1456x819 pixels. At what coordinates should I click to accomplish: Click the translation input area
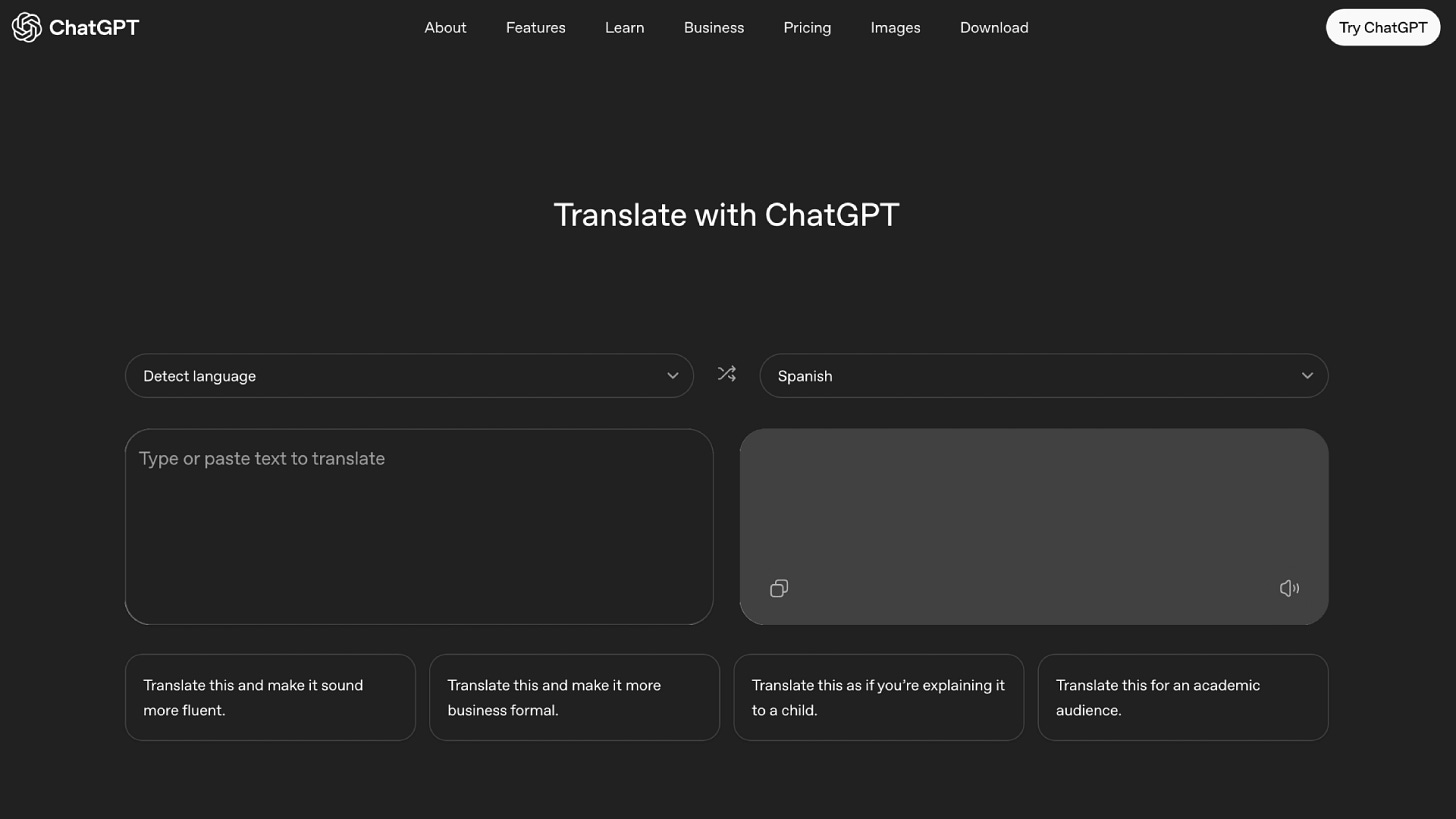click(419, 526)
